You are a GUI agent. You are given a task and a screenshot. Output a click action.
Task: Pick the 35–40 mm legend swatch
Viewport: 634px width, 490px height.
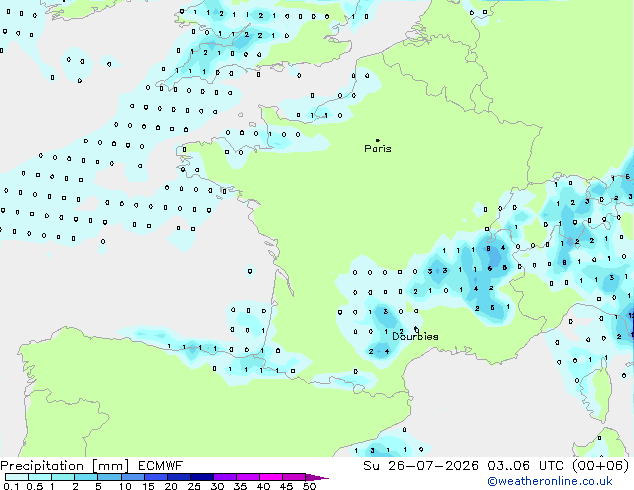(248, 477)
